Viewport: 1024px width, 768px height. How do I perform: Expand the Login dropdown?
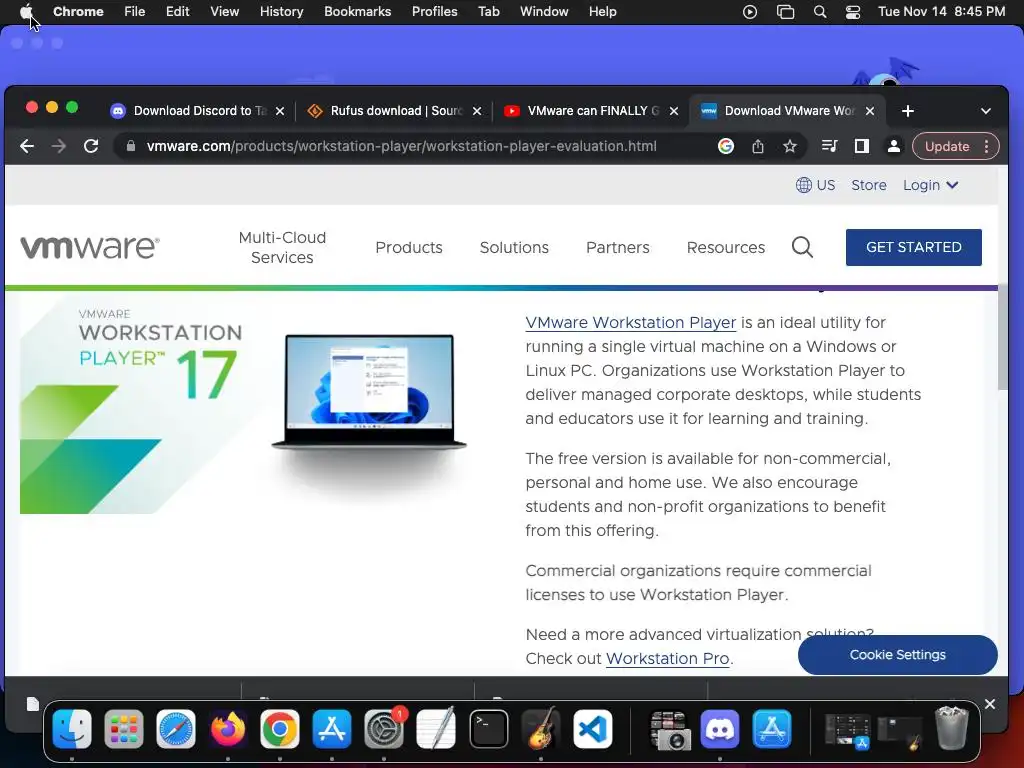930,185
